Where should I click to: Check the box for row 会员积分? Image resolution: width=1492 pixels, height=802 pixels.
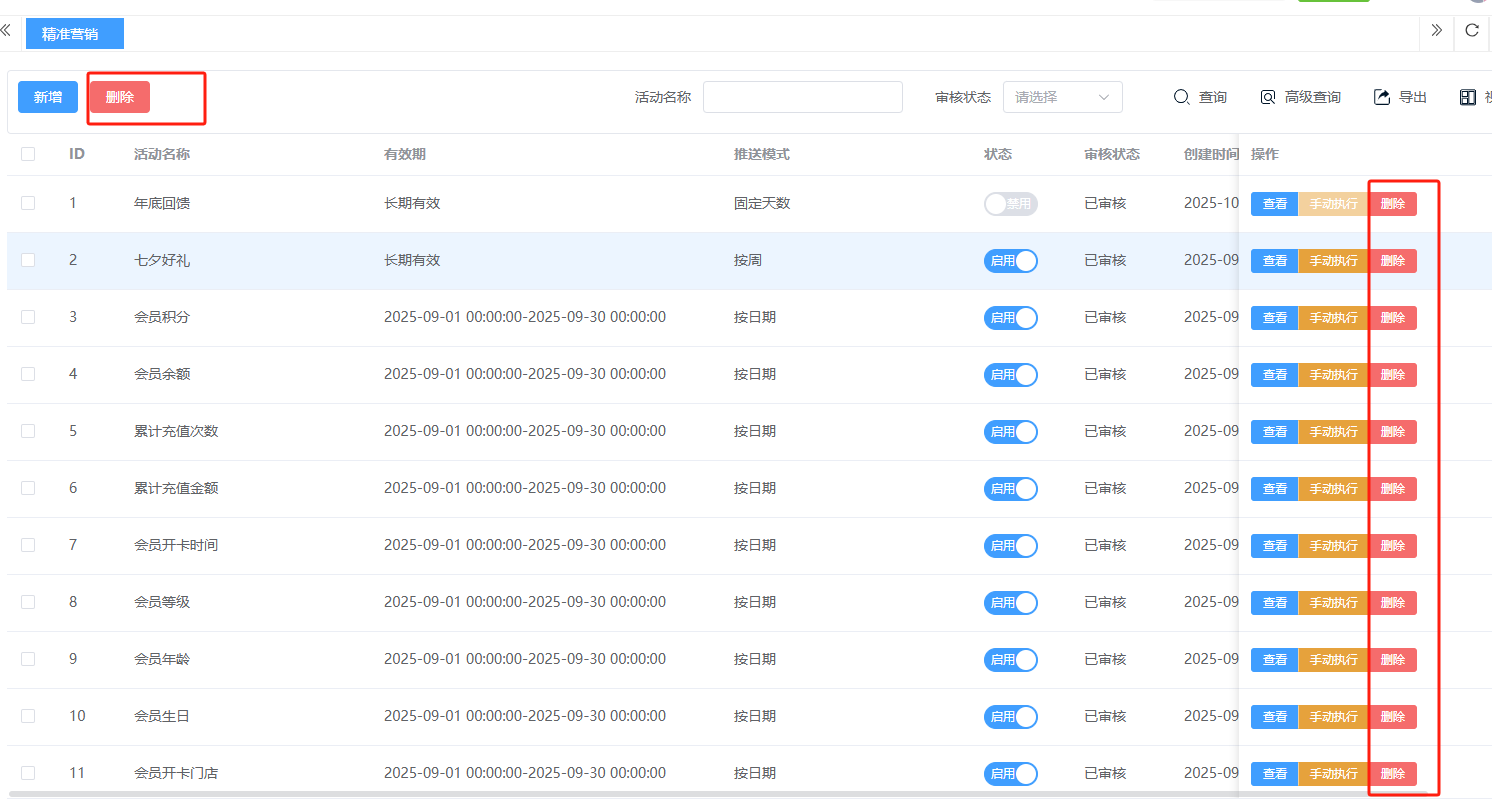[x=28, y=317]
